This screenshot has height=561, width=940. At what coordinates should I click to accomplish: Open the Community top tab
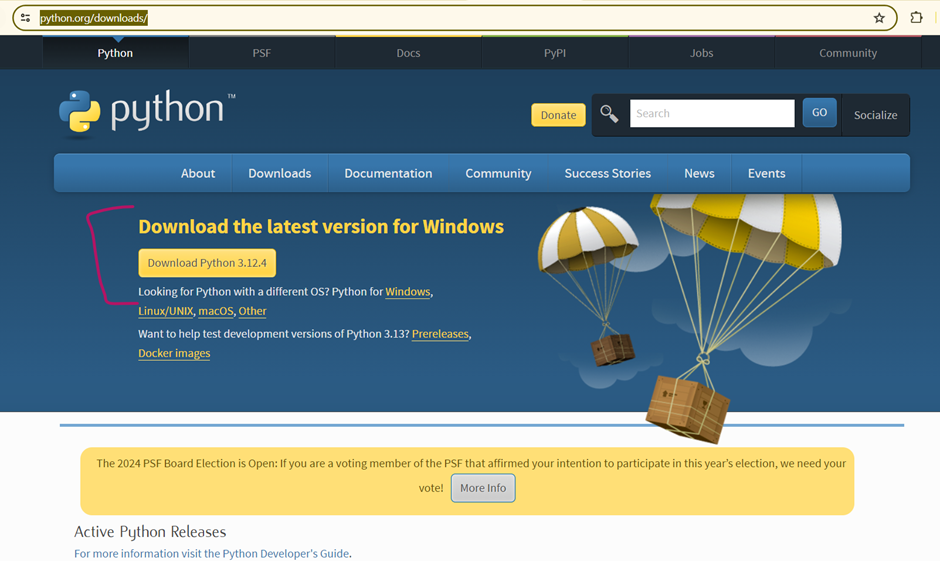tap(848, 53)
